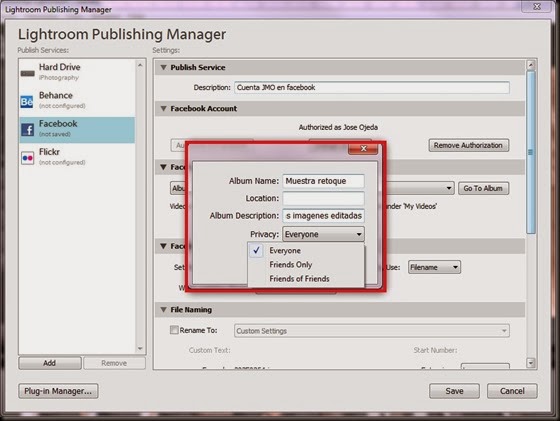Toggle the Rename To checkbox

pyautogui.click(x=174, y=330)
